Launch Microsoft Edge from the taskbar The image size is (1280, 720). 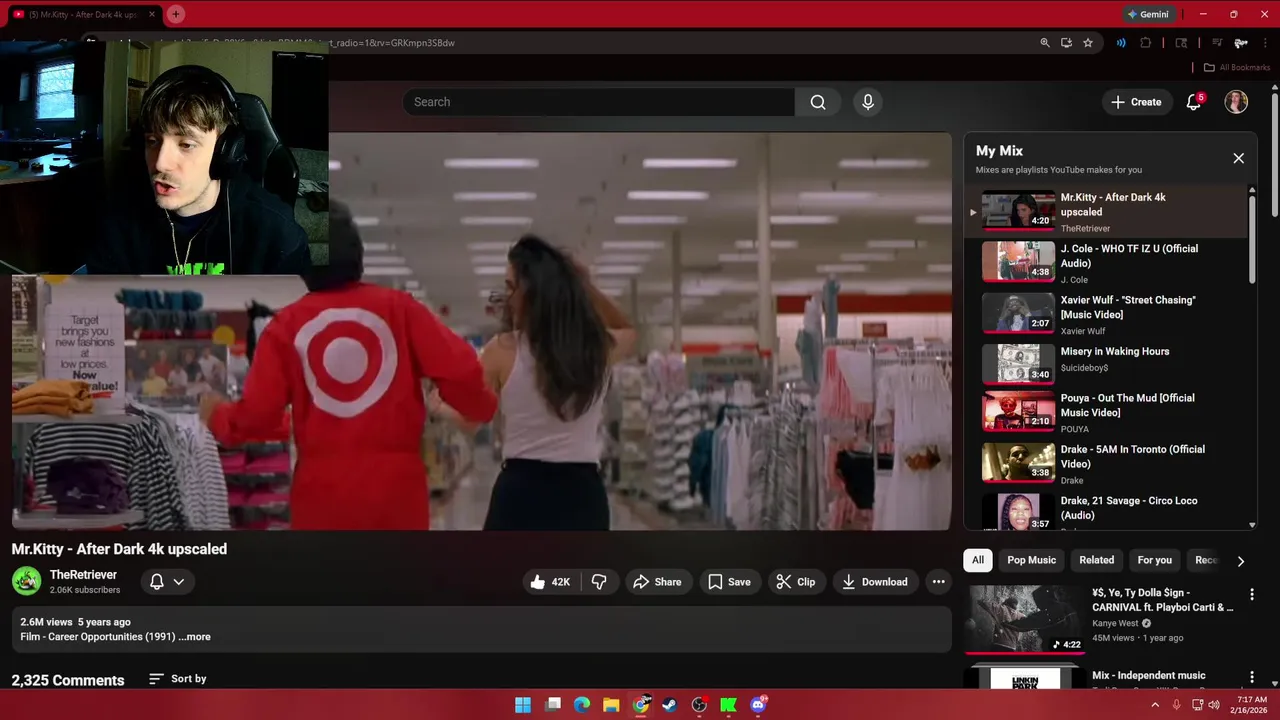click(x=582, y=705)
